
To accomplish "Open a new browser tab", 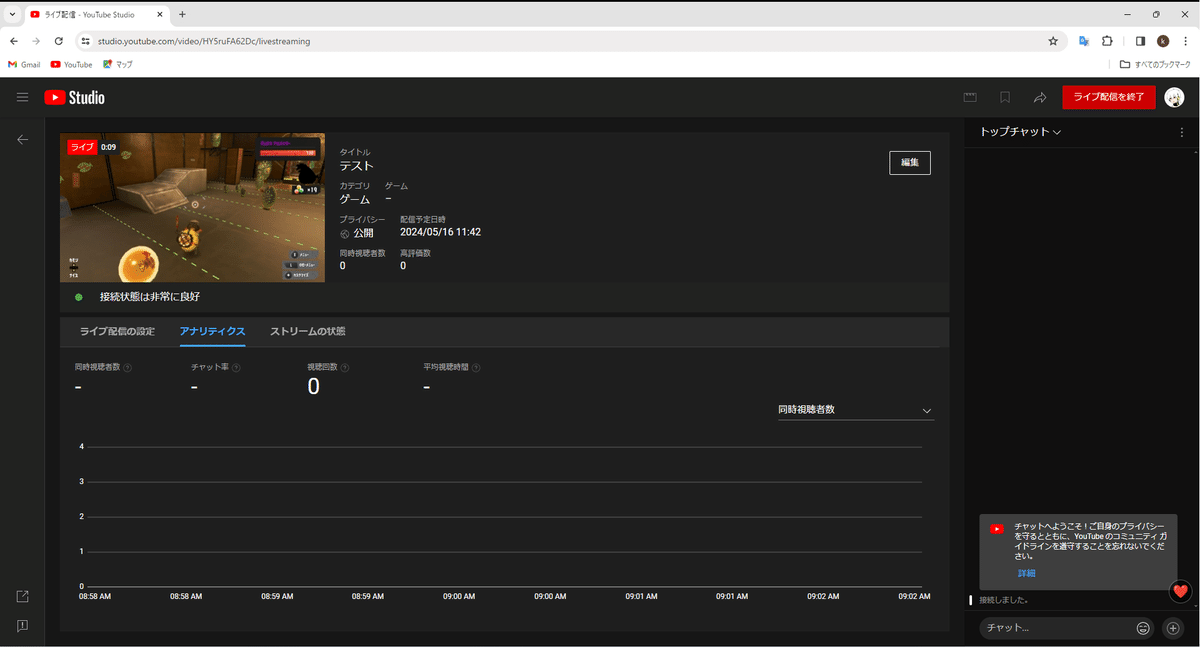I will 182,14.
